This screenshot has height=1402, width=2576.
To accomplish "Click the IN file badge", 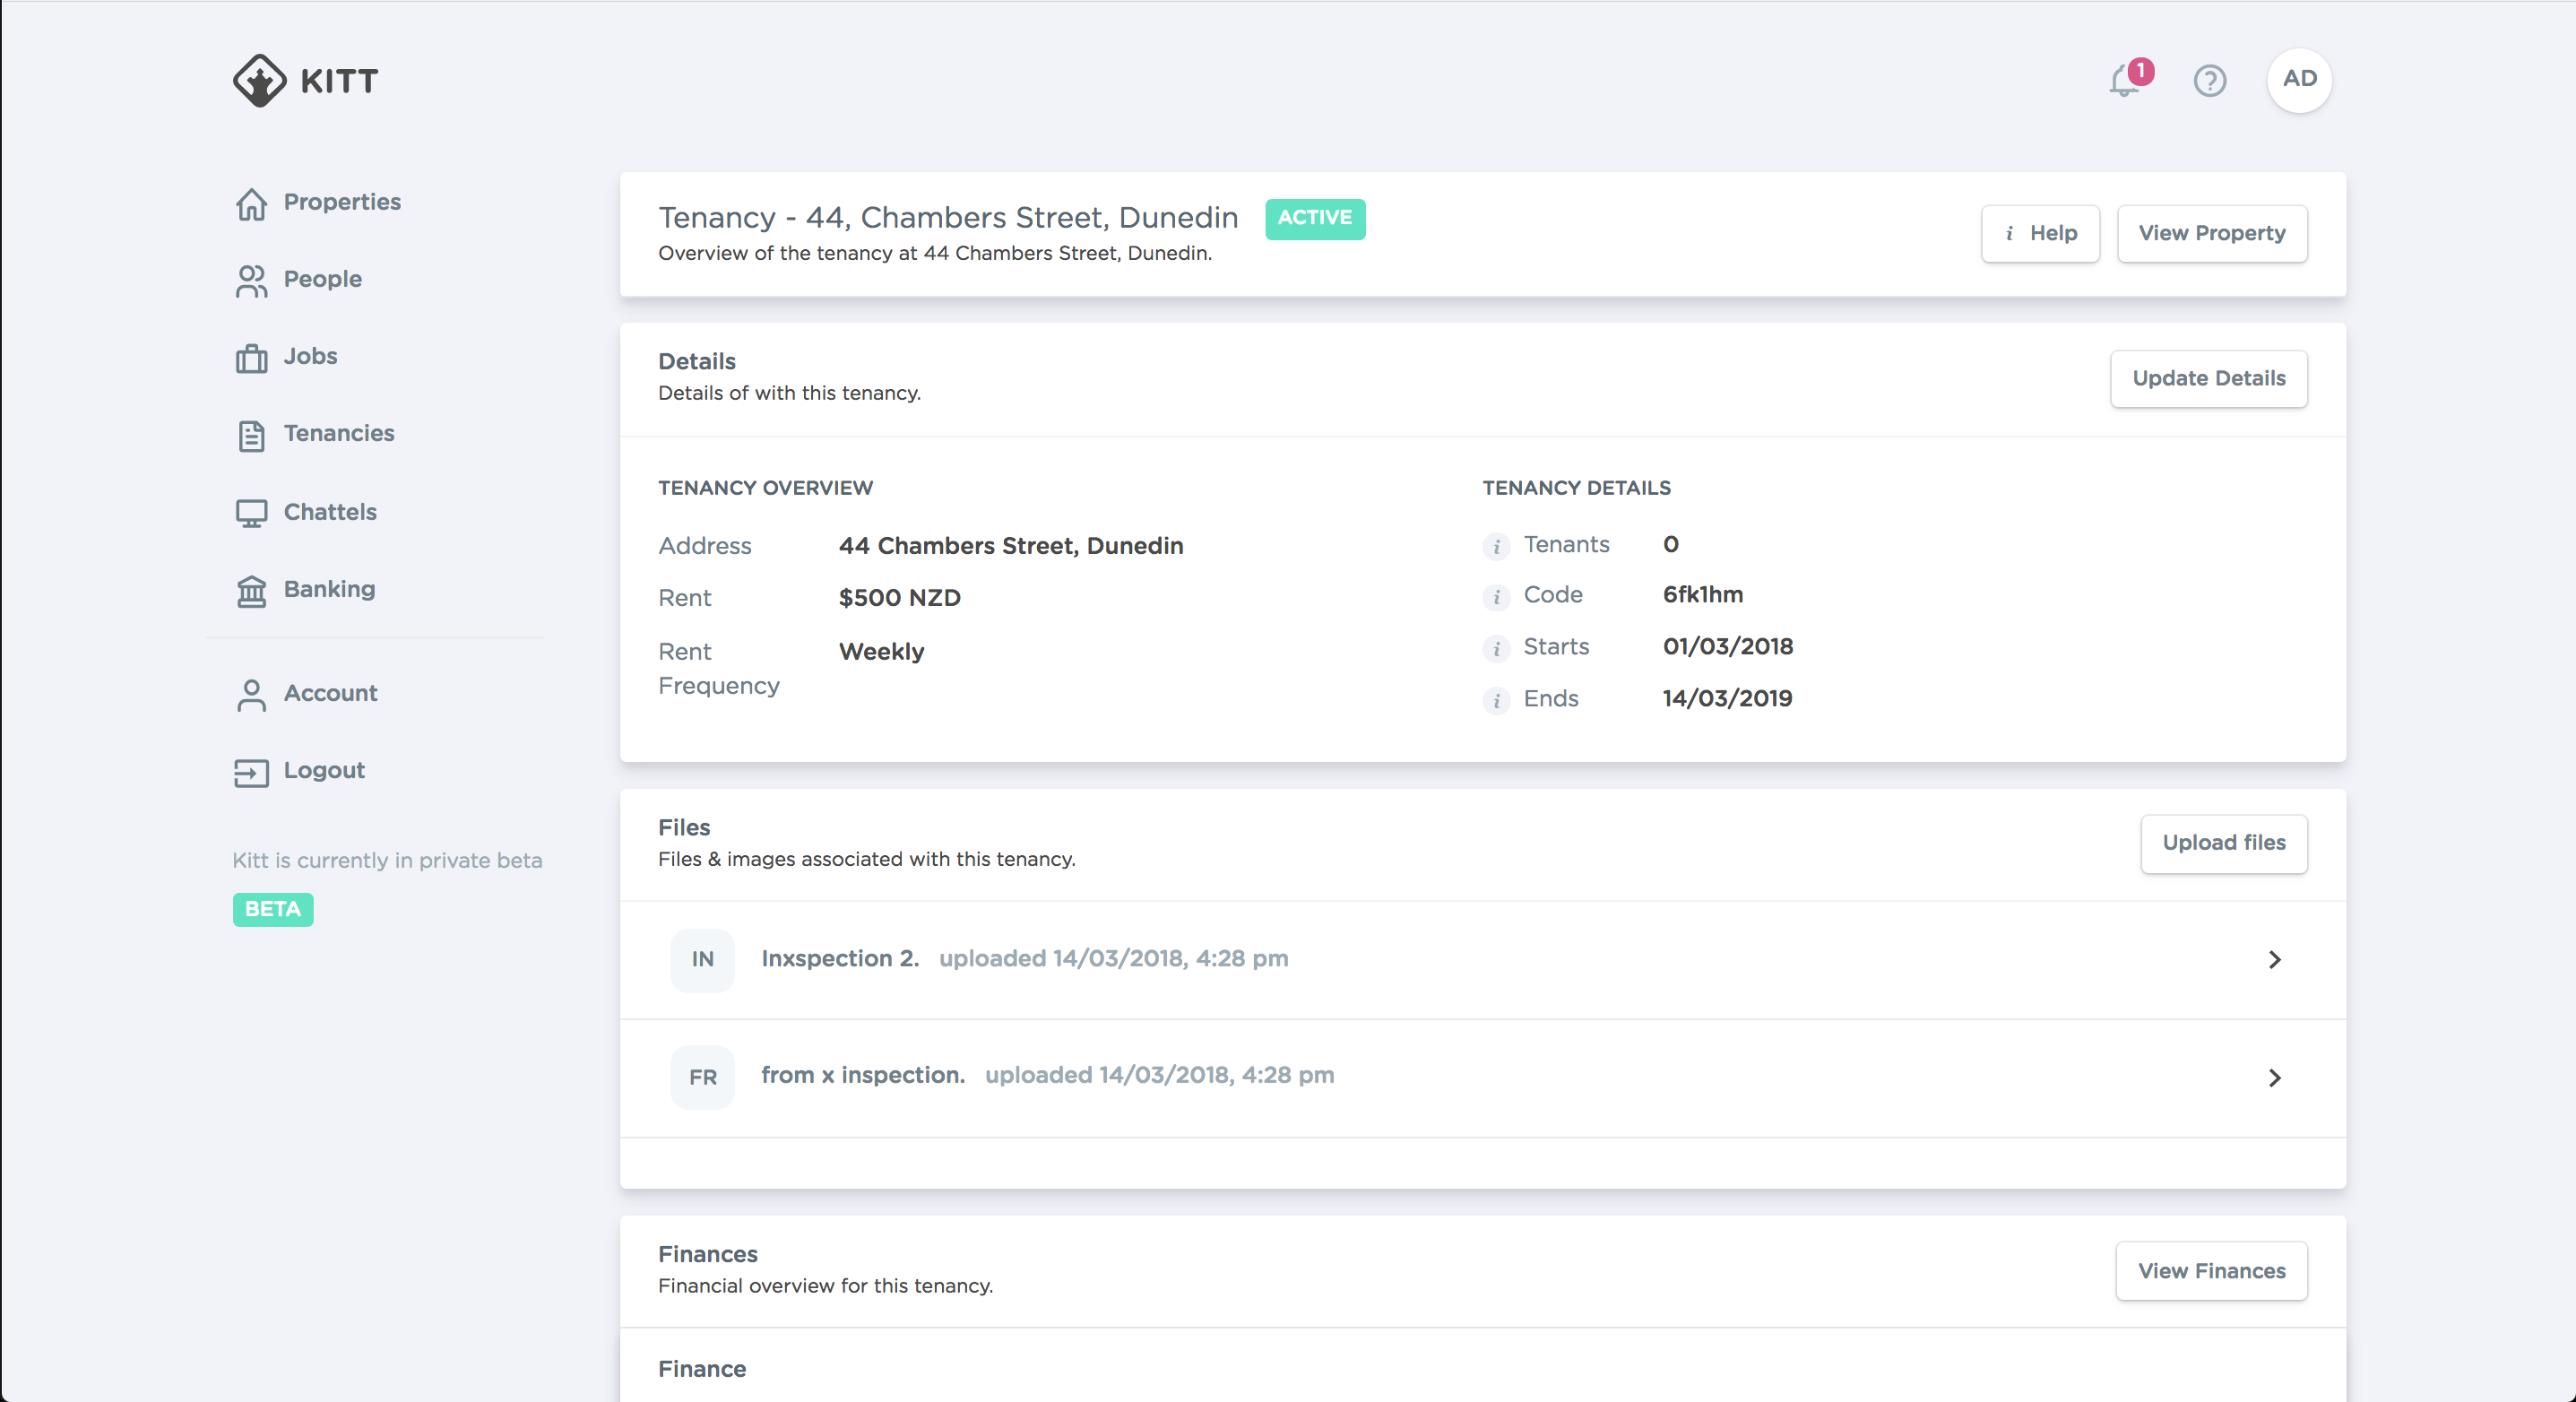I will (x=702, y=960).
